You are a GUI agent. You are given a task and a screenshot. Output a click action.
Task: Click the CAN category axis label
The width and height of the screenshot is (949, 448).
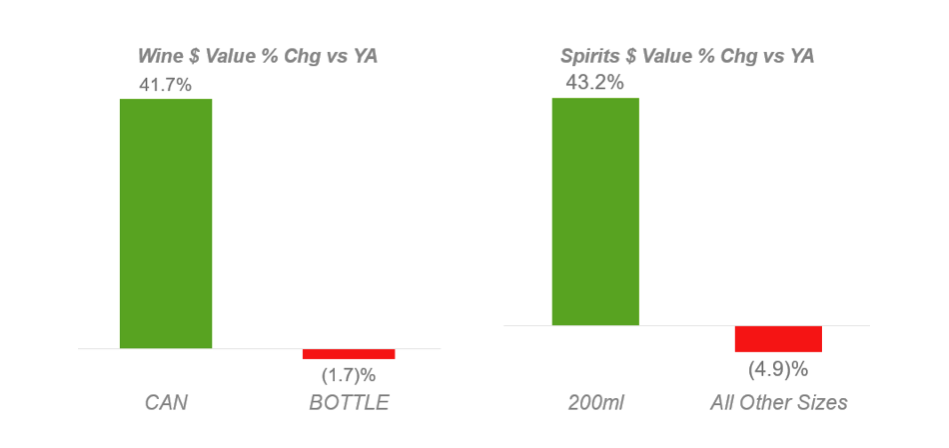[166, 403]
